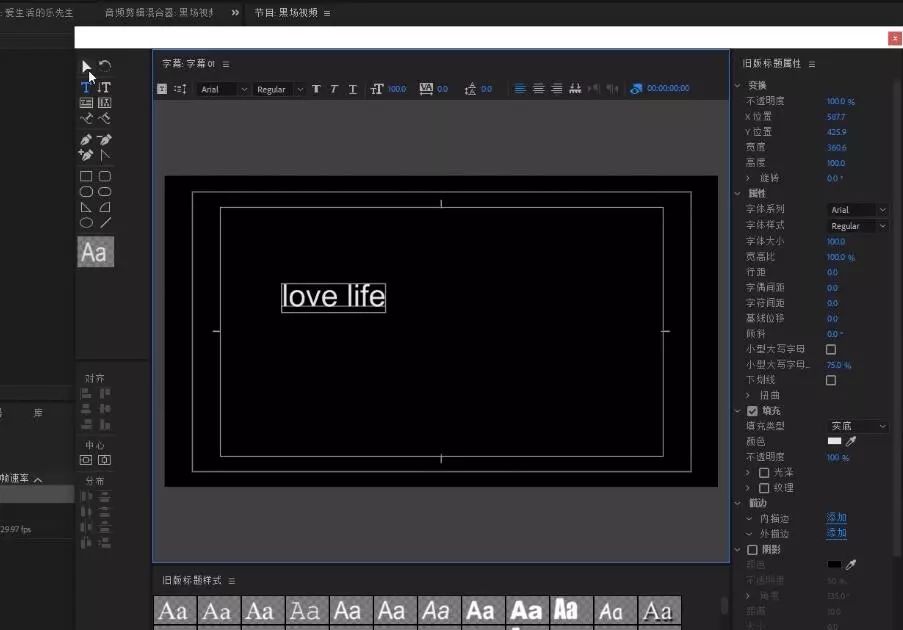Collapse the 内描边 row
The width and height of the screenshot is (903, 630).
[749, 518]
